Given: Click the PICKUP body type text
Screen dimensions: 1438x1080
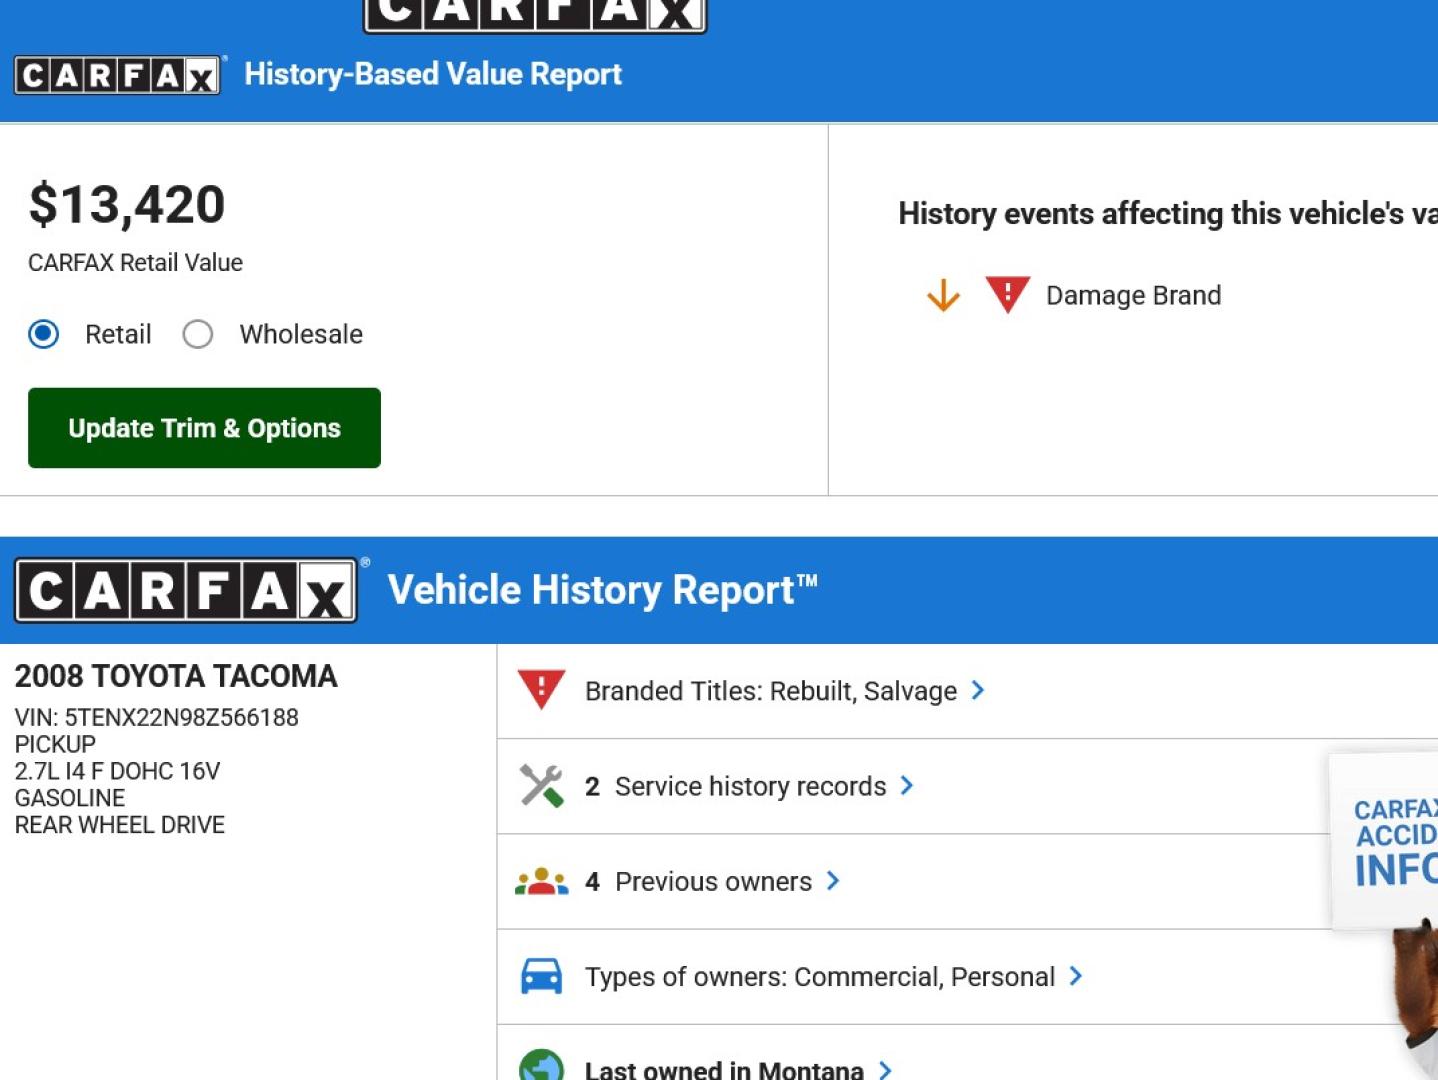Looking at the screenshot, I should [55, 744].
